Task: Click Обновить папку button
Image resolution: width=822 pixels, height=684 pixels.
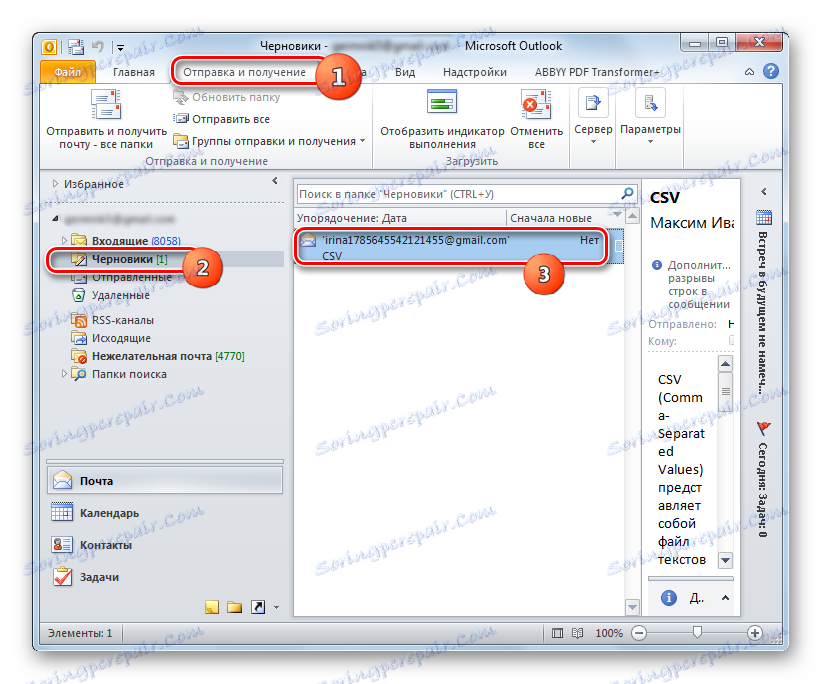Action: pyautogui.click(x=227, y=97)
